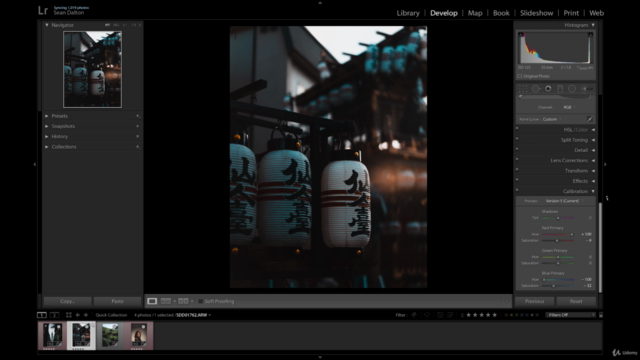Open the Filters Off dropdown
The image size is (640, 360).
570,315
